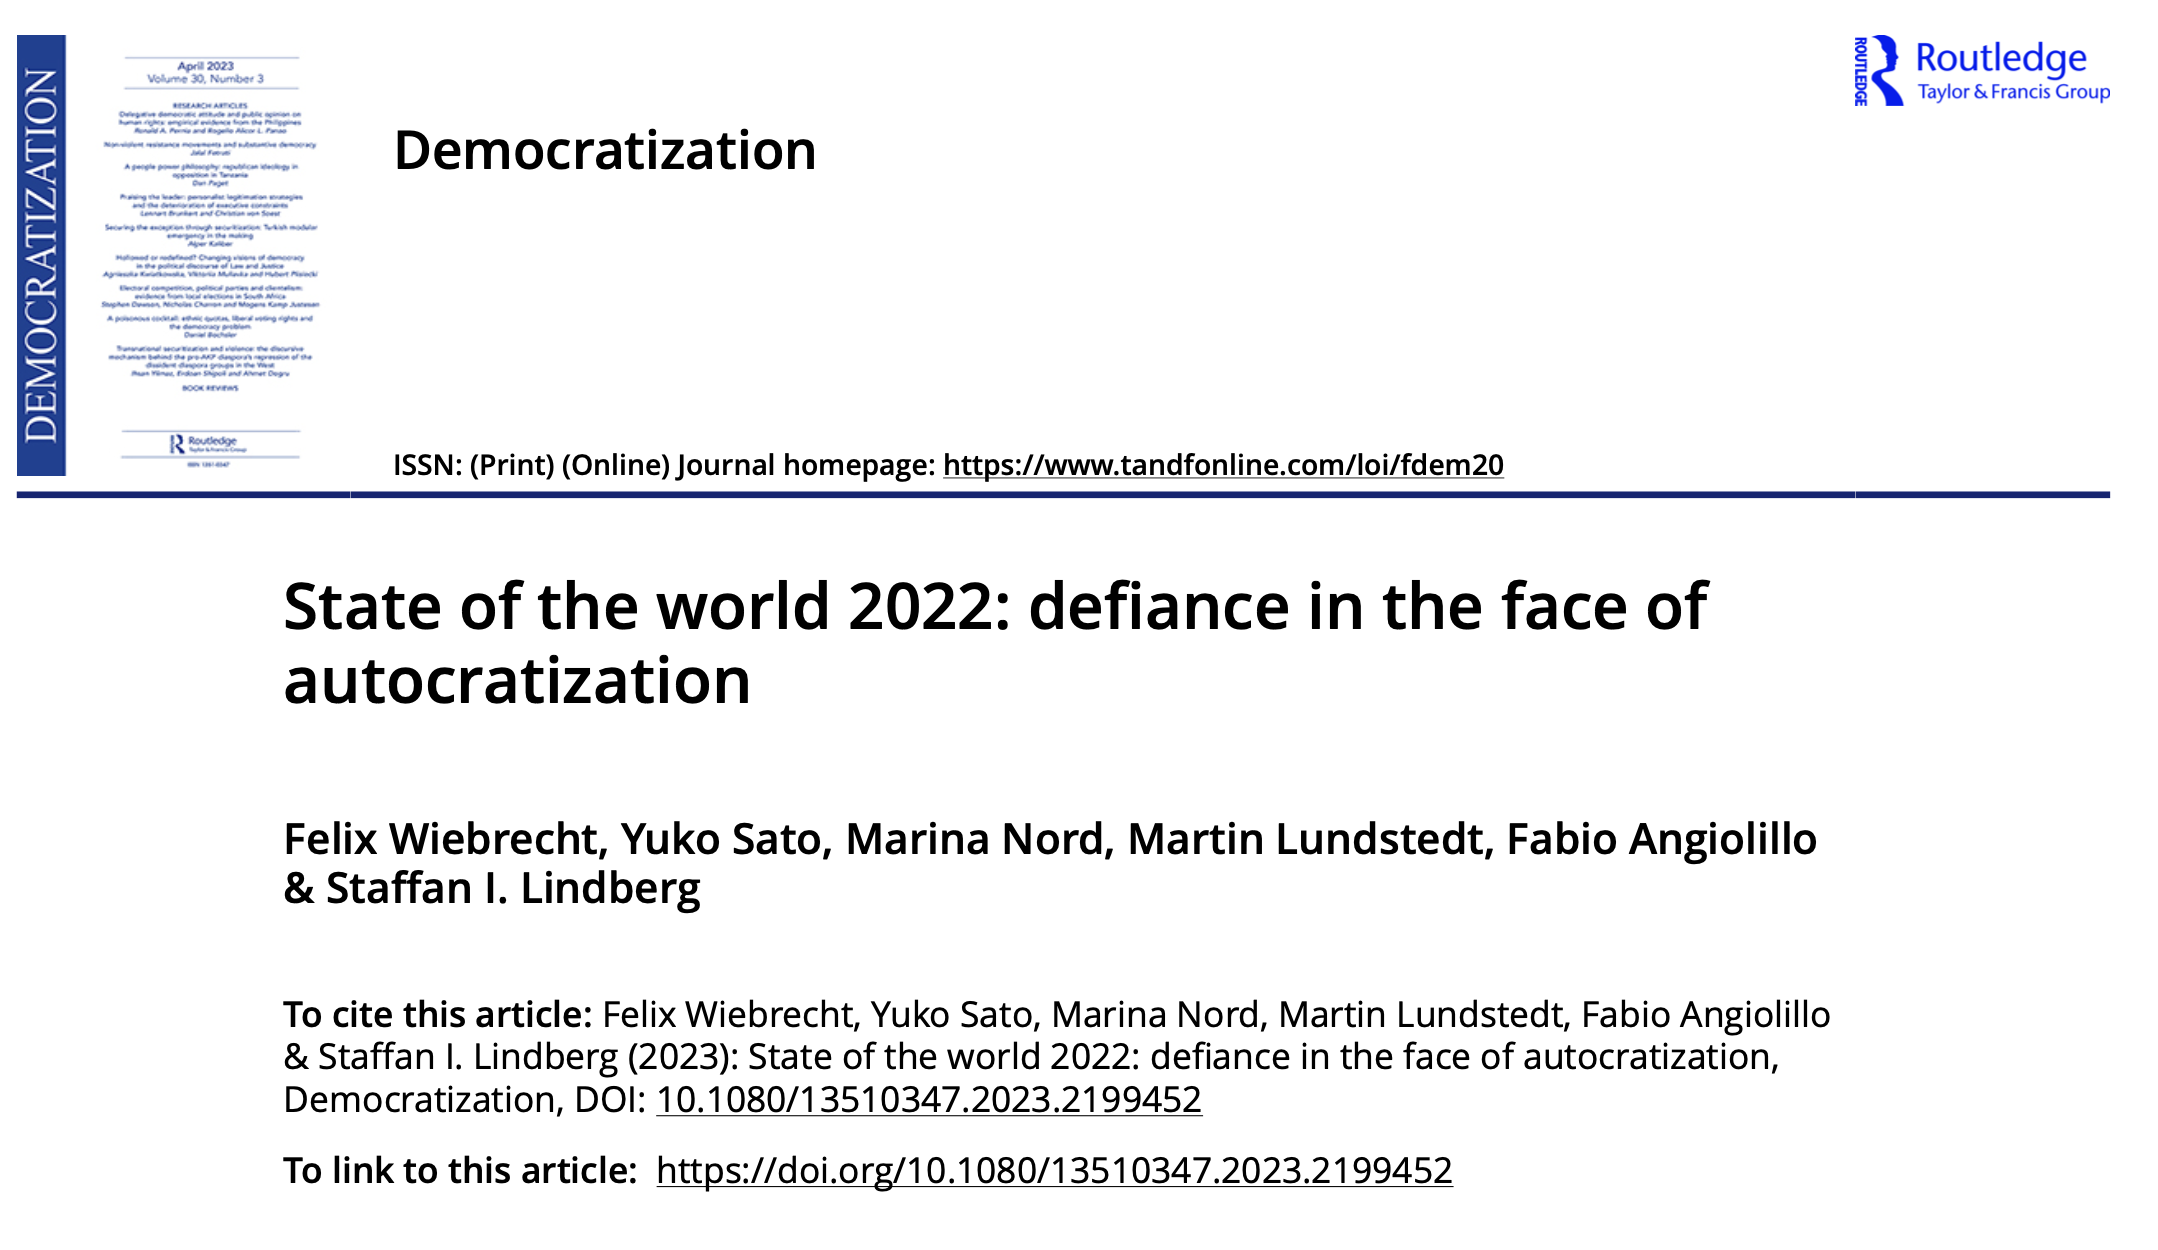Click the large 'Routledge' wordmark at top right
Viewport: 2158px width, 1250px height.
(x=2000, y=58)
